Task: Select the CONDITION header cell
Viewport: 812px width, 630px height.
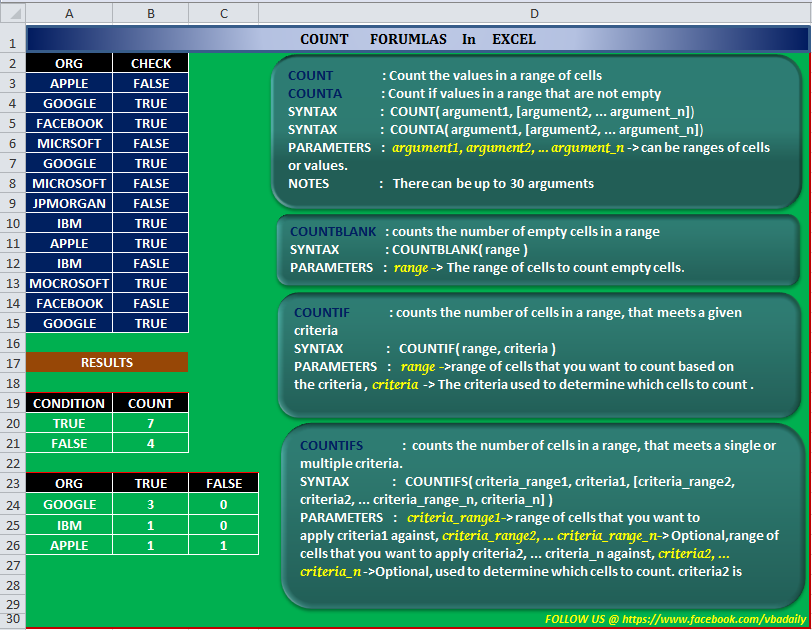Action: point(69,403)
